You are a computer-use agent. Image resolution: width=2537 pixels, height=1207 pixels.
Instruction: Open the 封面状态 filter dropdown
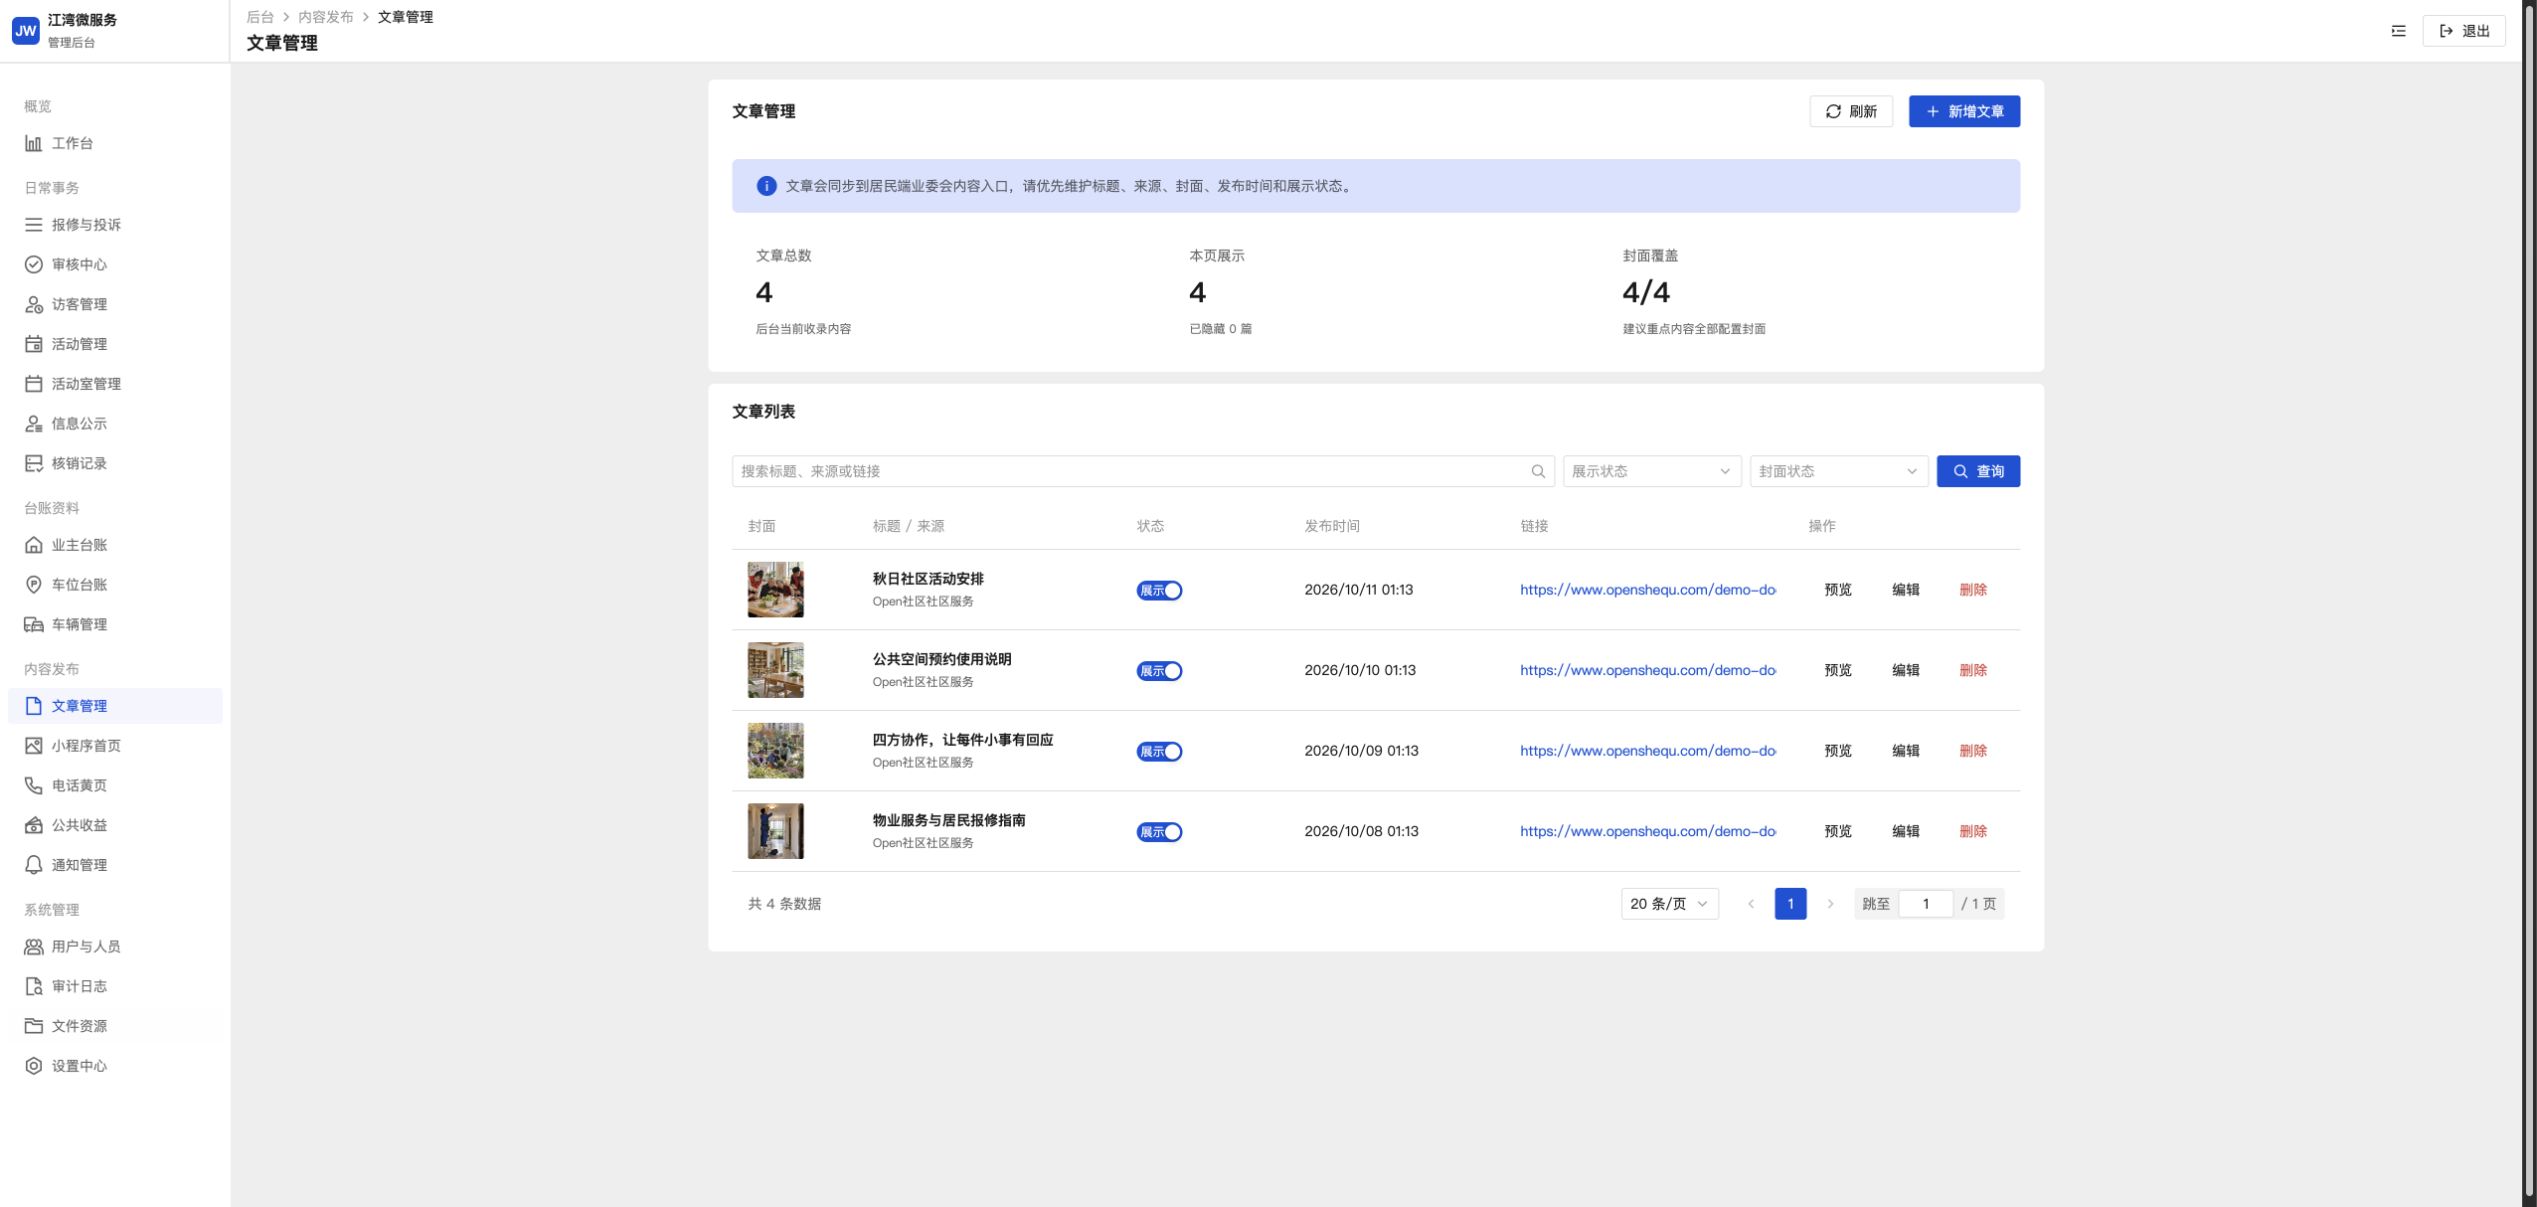pos(1838,471)
